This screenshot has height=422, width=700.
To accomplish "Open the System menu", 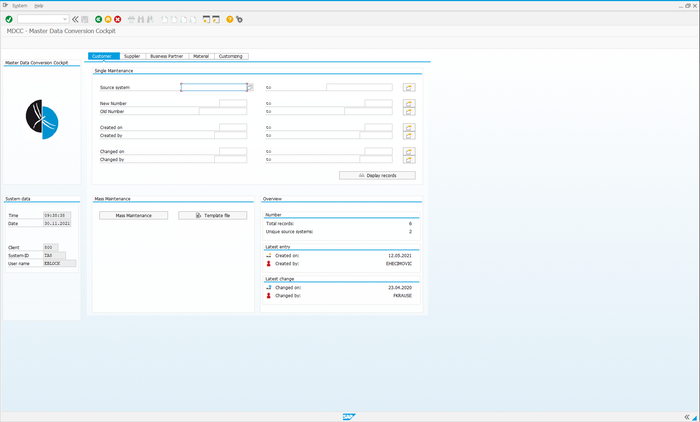I will pos(20,6).
